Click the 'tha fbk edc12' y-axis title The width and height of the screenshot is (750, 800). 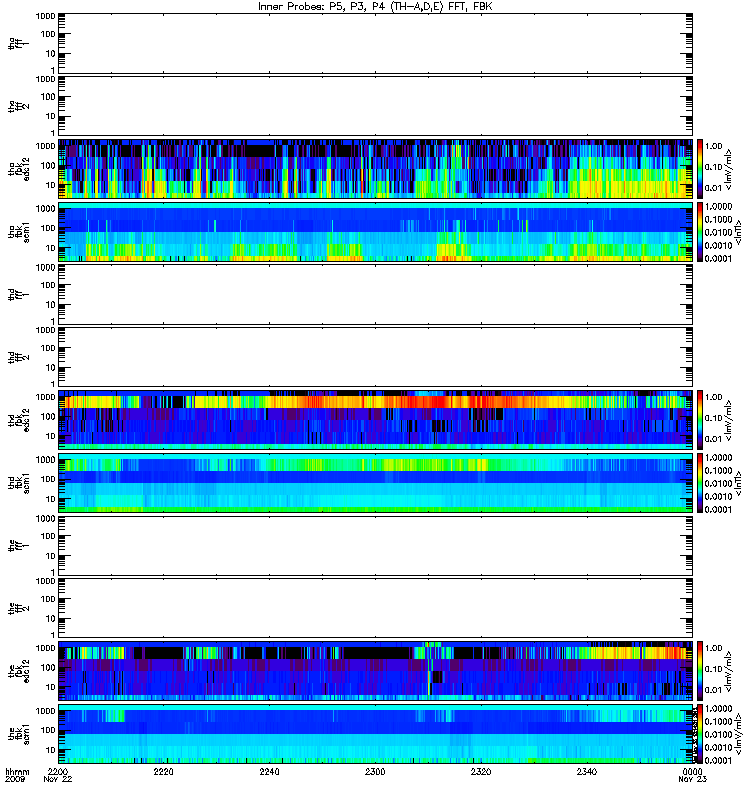pyautogui.click(x=19, y=168)
